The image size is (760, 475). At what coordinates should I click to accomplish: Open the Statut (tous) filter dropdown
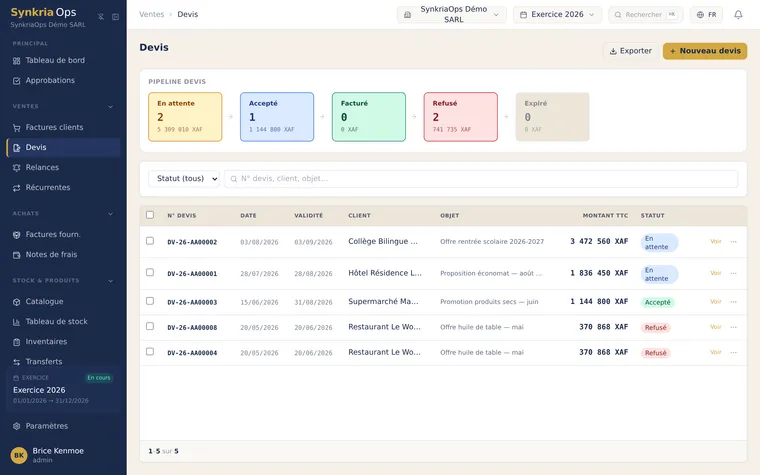[x=184, y=178]
